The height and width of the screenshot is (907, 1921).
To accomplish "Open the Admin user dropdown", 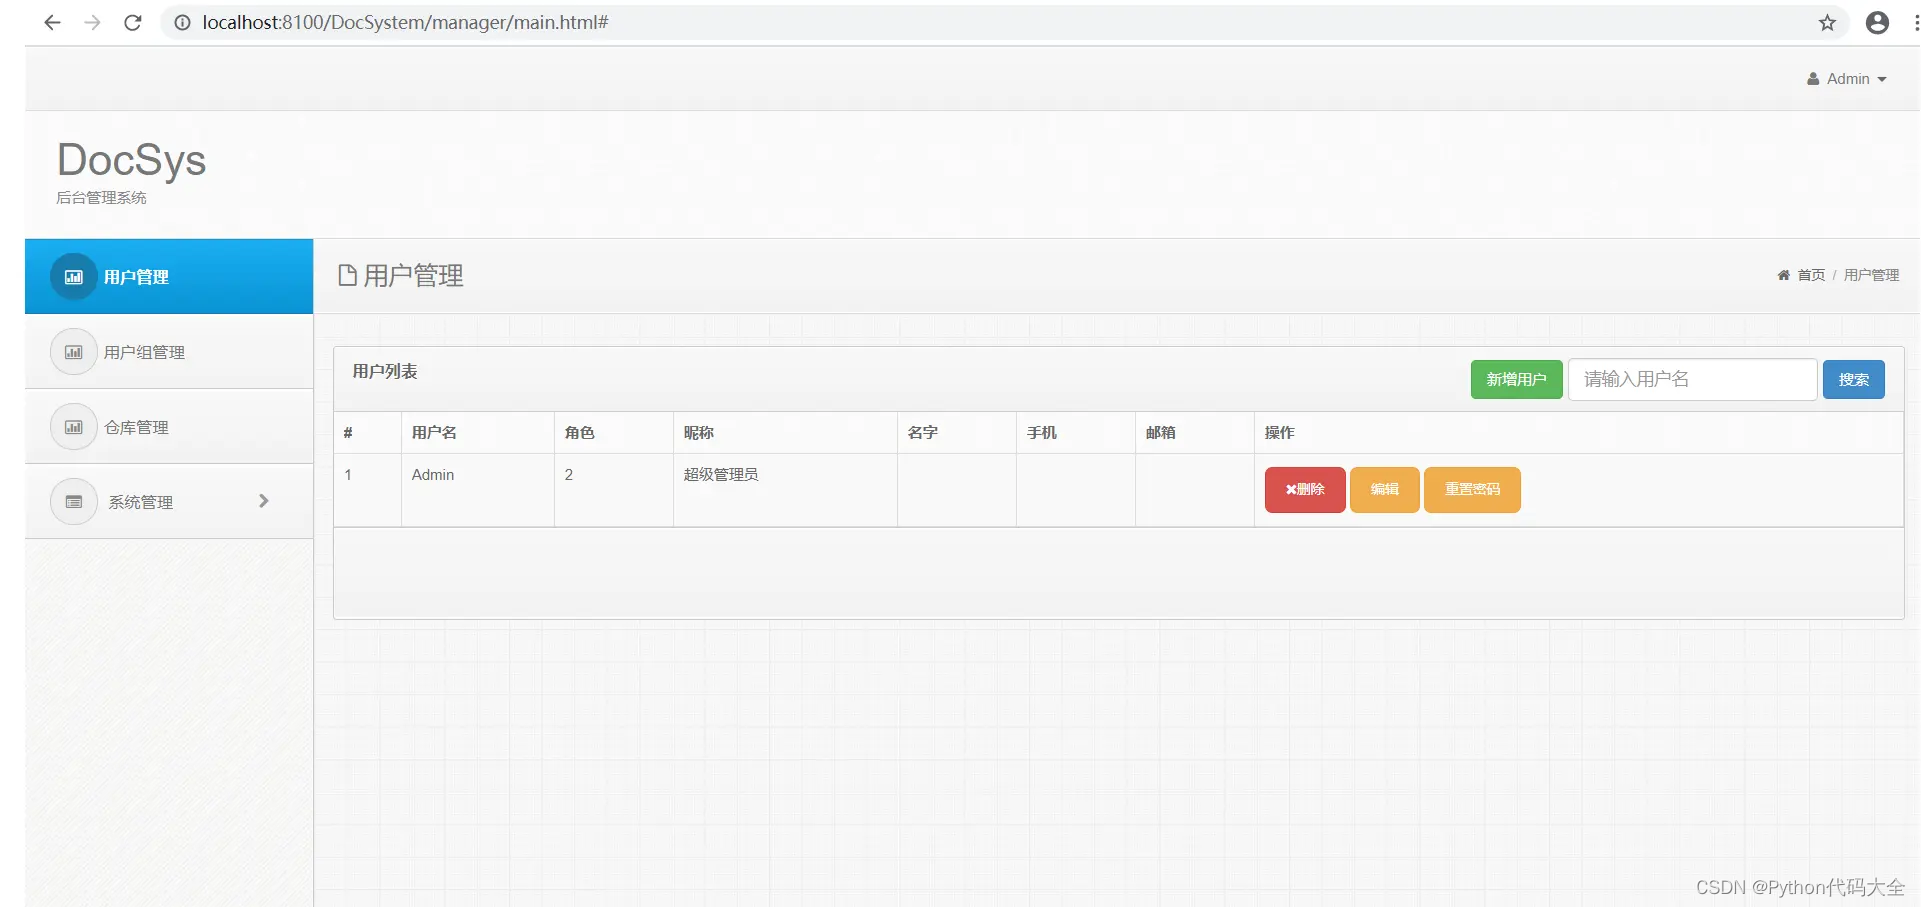I will (1847, 79).
